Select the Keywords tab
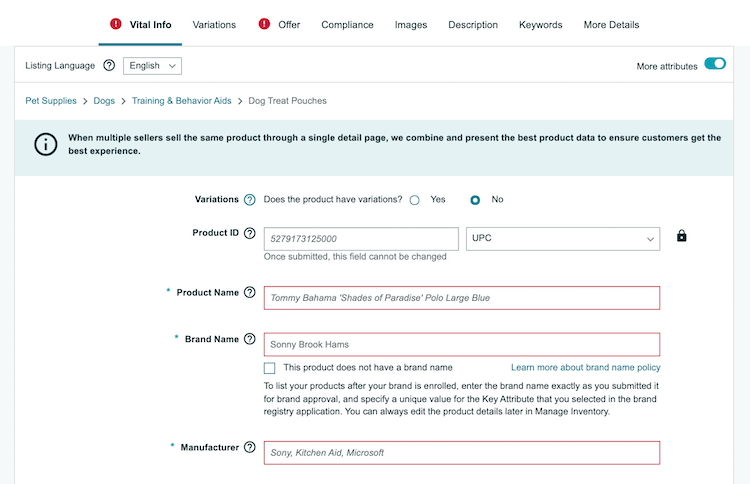This screenshot has width=750, height=484. pyautogui.click(x=540, y=24)
